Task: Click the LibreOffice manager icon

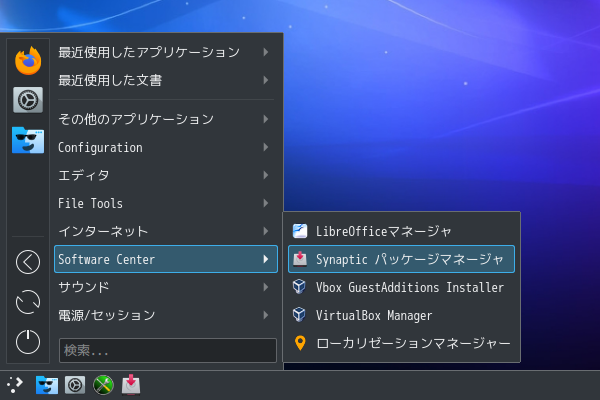Action: tap(300, 231)
